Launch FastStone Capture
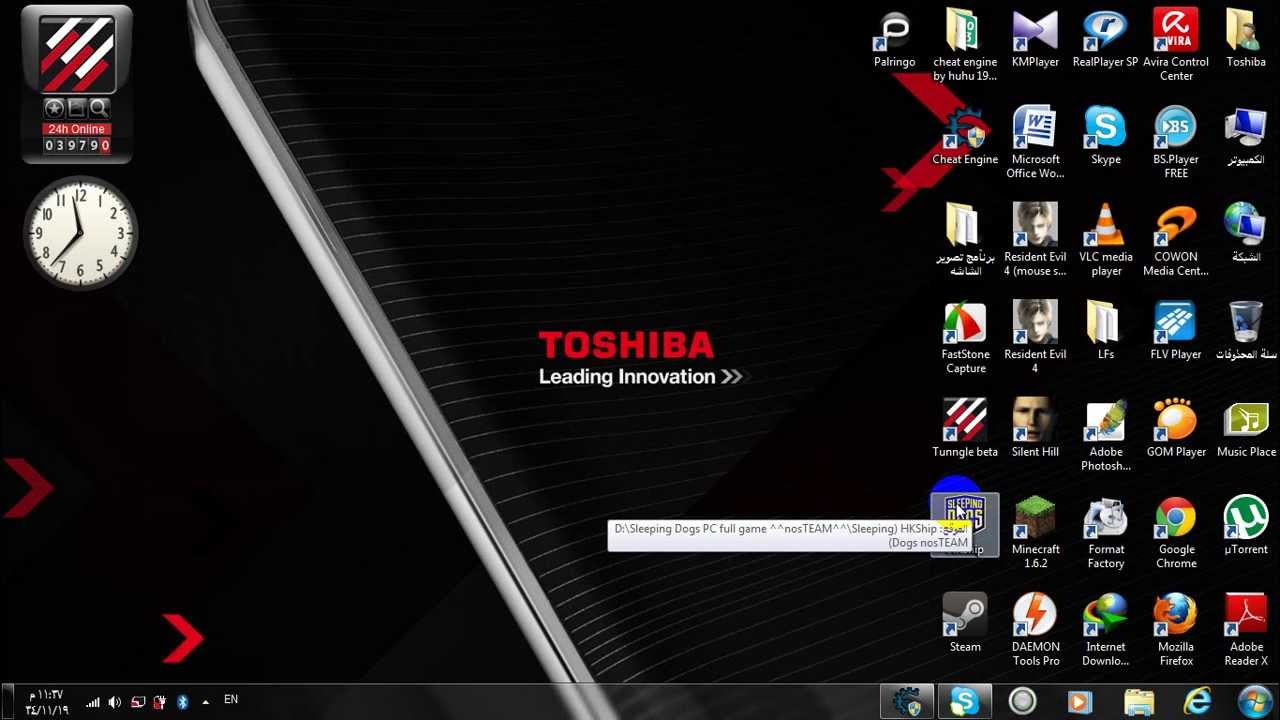 pos(965,338)
